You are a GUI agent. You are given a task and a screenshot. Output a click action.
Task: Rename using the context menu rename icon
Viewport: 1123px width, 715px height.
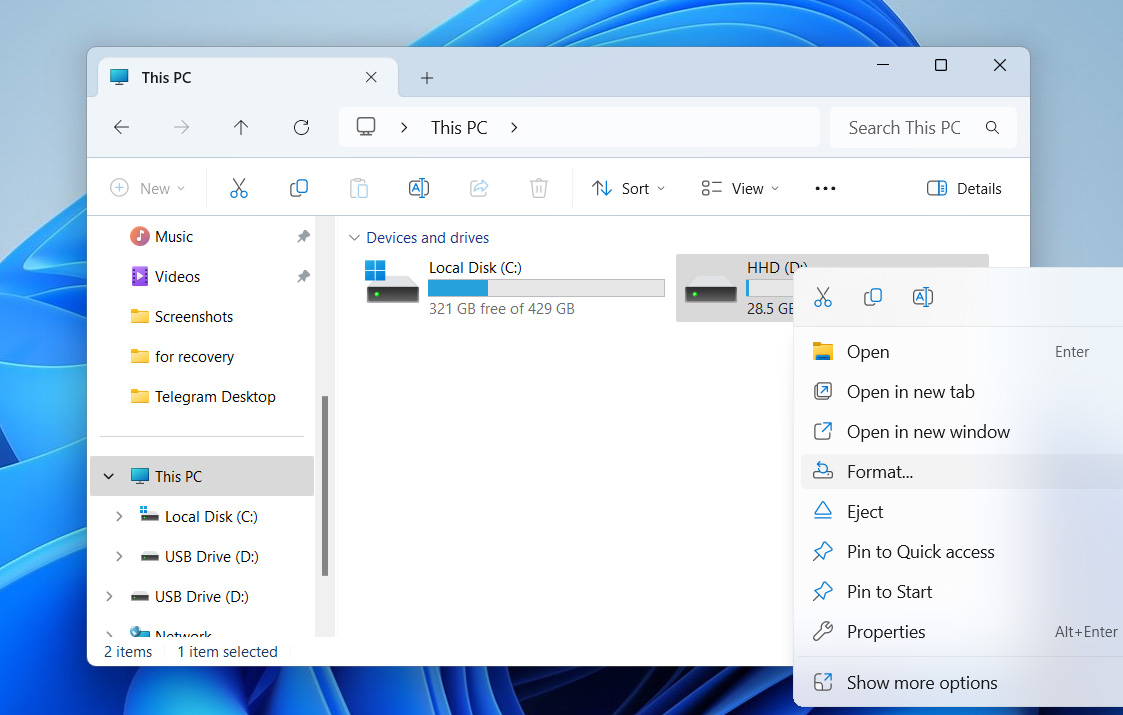pos(922,297)
